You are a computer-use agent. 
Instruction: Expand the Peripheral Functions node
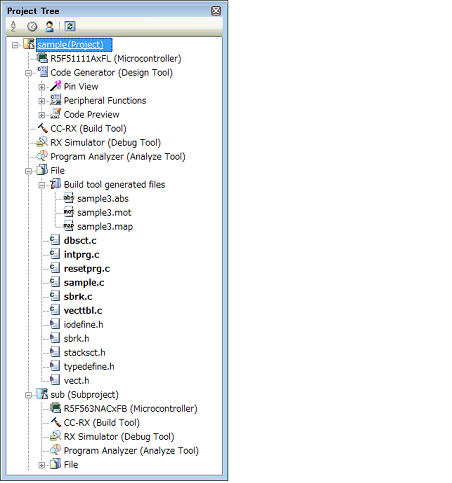[x=42, y=101]
